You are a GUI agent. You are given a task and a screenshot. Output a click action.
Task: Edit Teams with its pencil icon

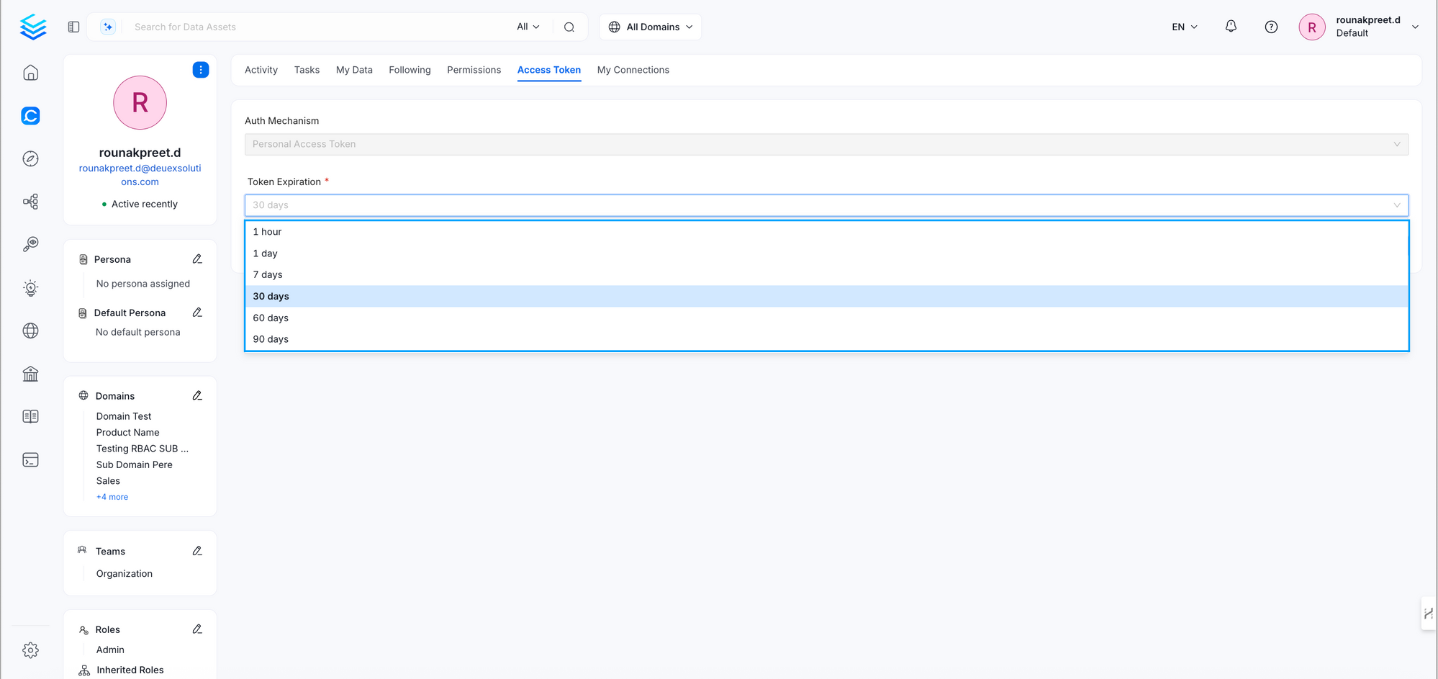pyautogui.click(x=197, y=551)
